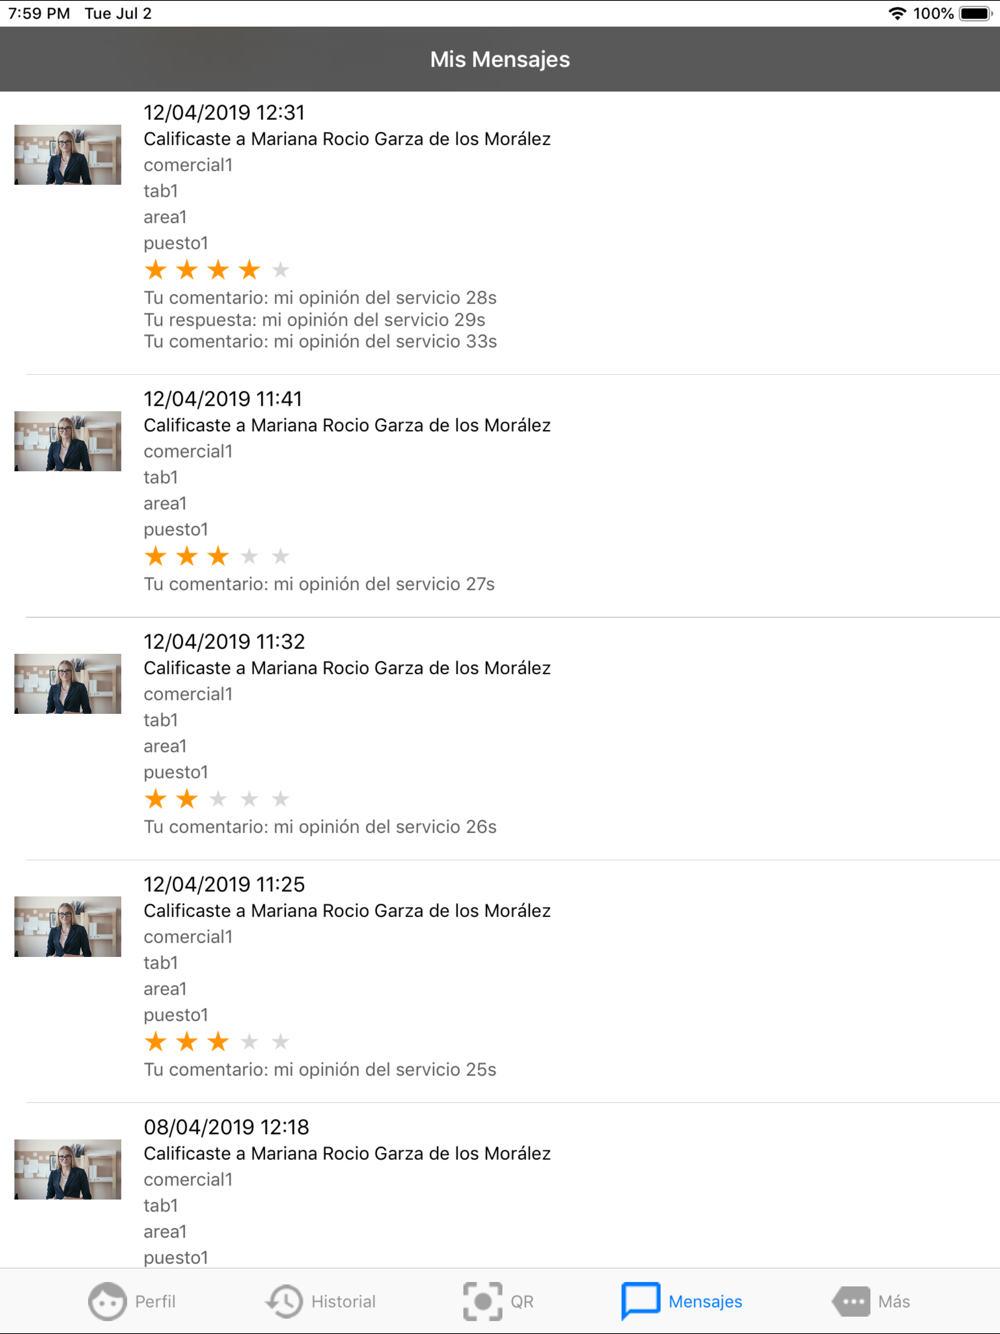Select photo thumbnail of the 11:32 message

pos(67,684)
